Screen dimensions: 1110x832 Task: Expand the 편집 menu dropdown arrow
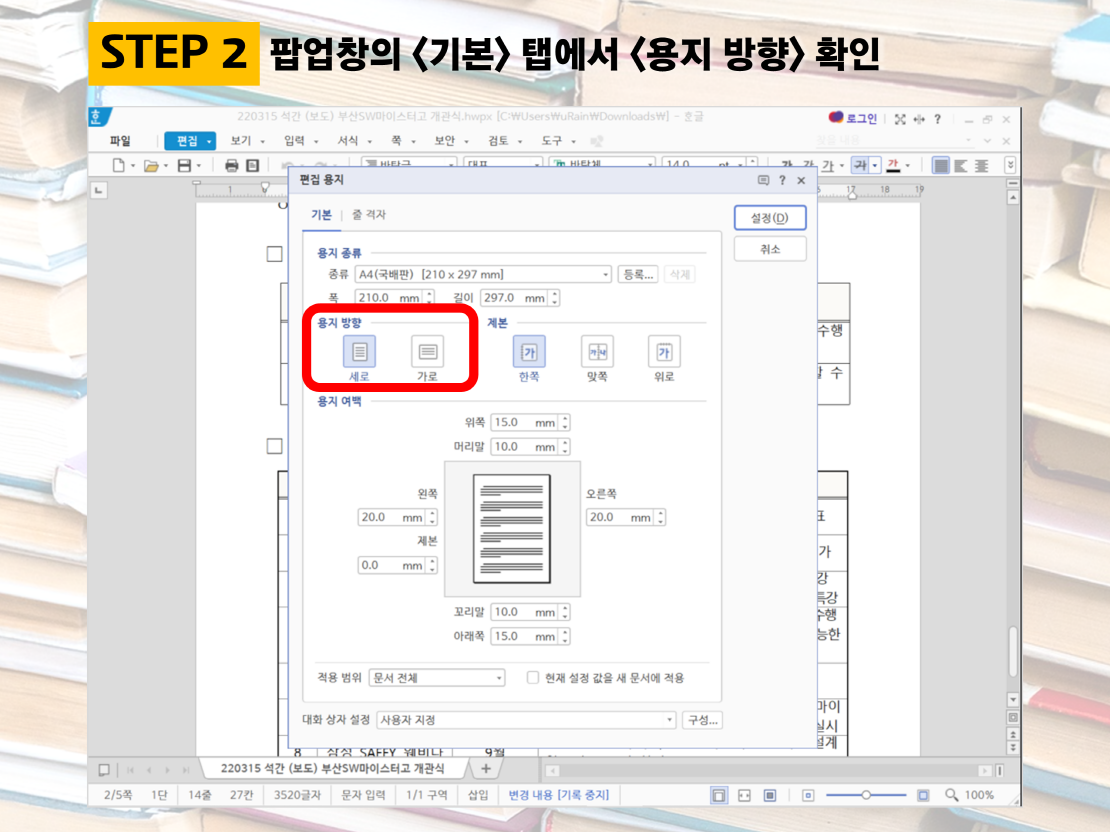coord(210,142)
